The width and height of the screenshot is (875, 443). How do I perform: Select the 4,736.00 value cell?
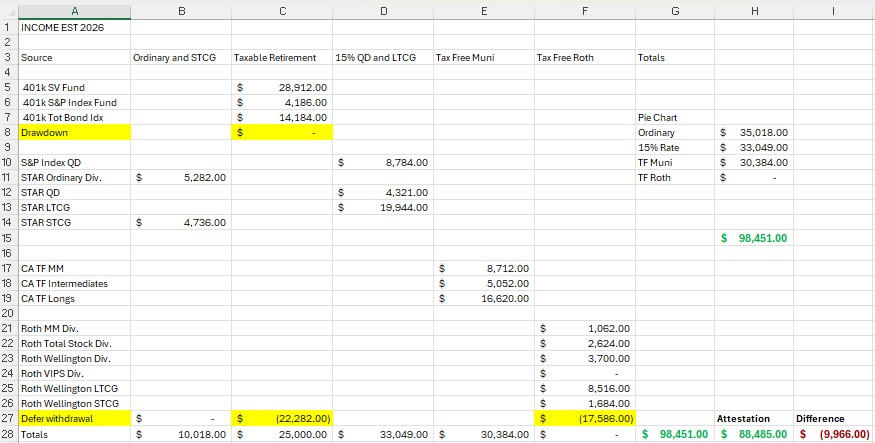coord(181,223)
